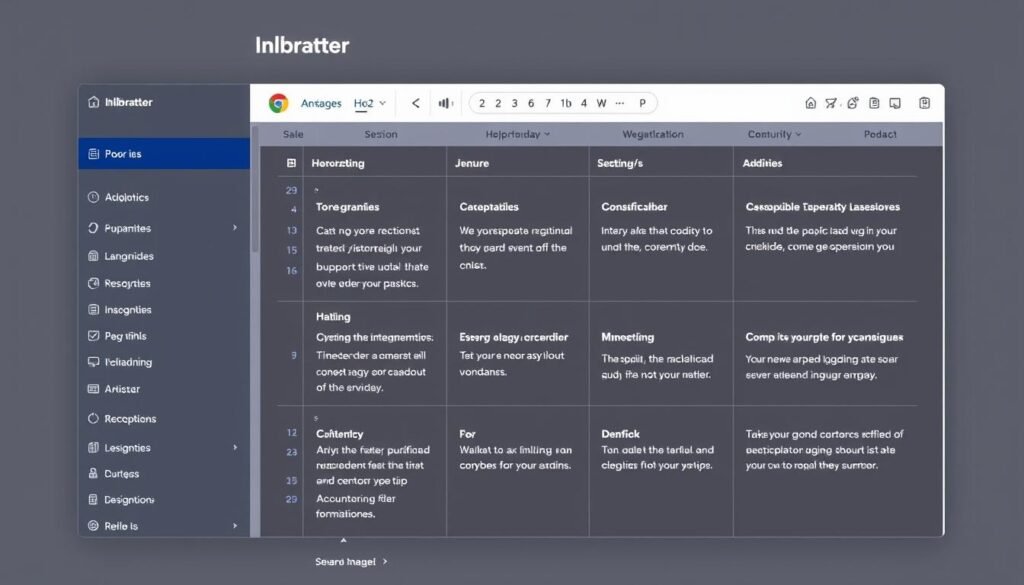Click the Seard Inagel link at the bottom

pyautogui.click(x=347, y=561)
